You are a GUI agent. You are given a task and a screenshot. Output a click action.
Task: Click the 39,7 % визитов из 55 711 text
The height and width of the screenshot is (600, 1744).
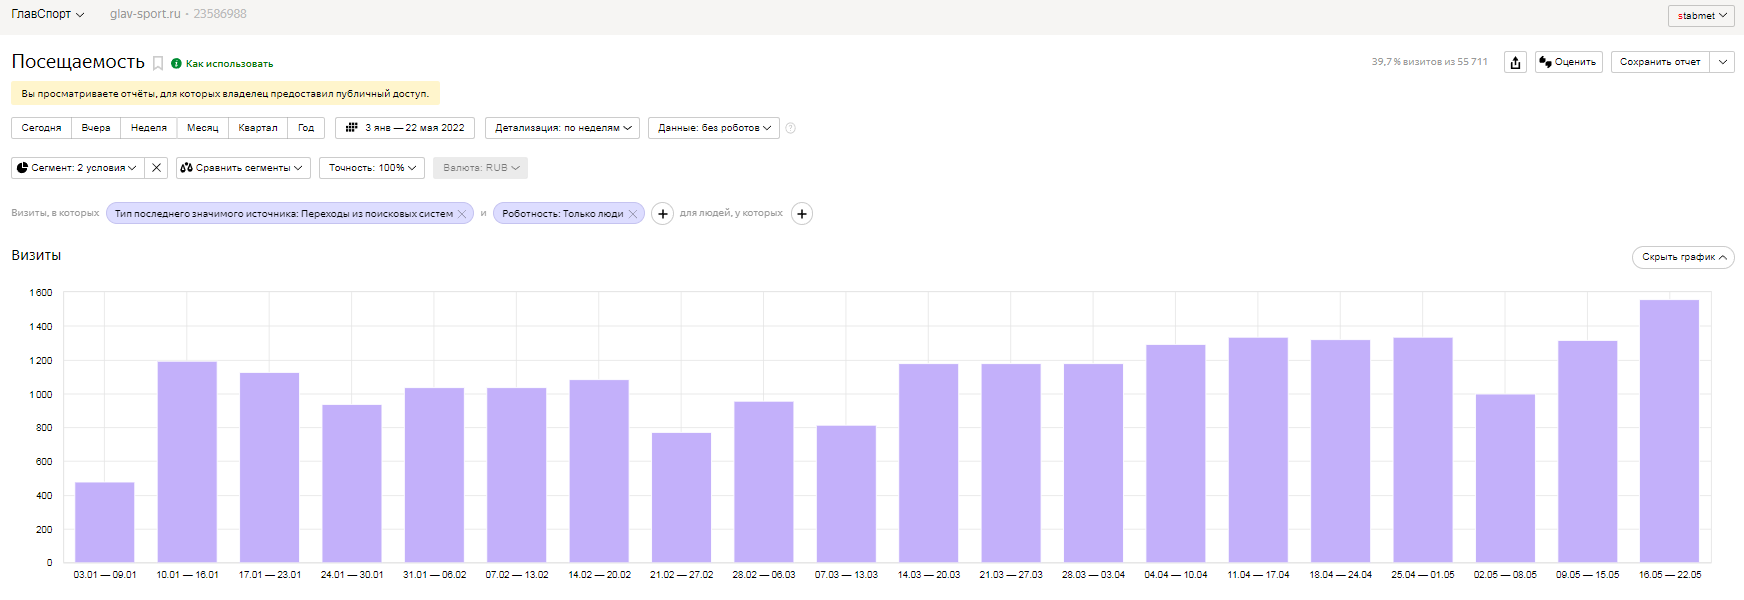click(x=1429, y=62)
